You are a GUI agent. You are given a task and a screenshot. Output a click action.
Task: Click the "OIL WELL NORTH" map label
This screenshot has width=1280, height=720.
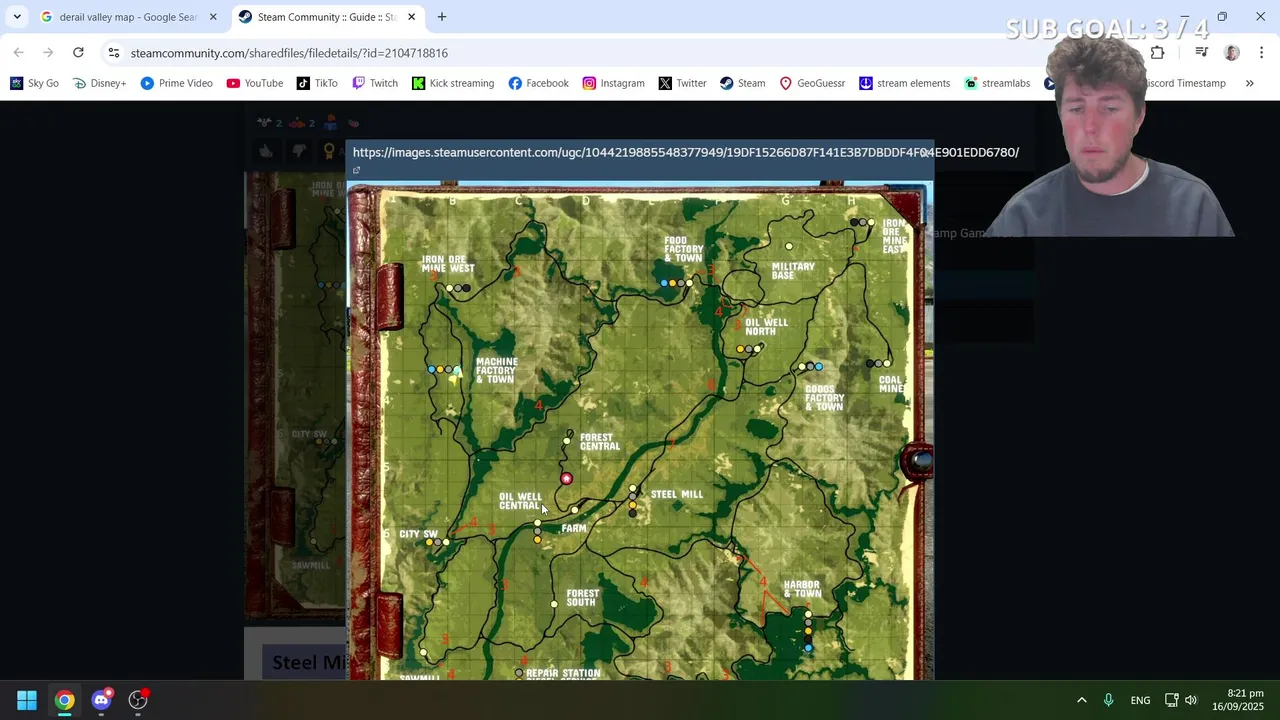click(766, 327)
